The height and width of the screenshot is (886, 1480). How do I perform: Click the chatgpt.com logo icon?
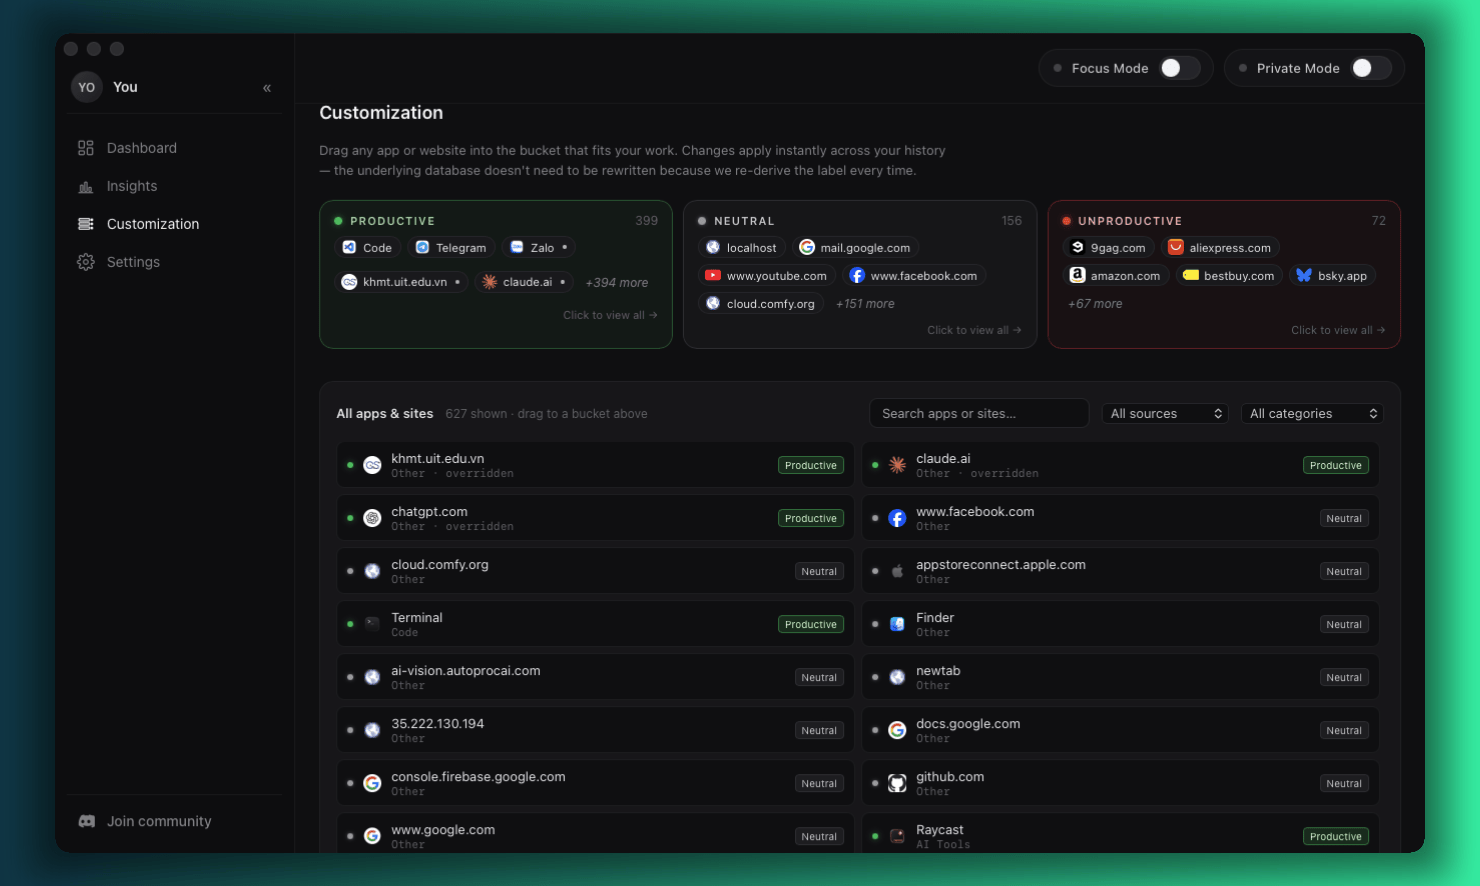[x=372, y=518]
